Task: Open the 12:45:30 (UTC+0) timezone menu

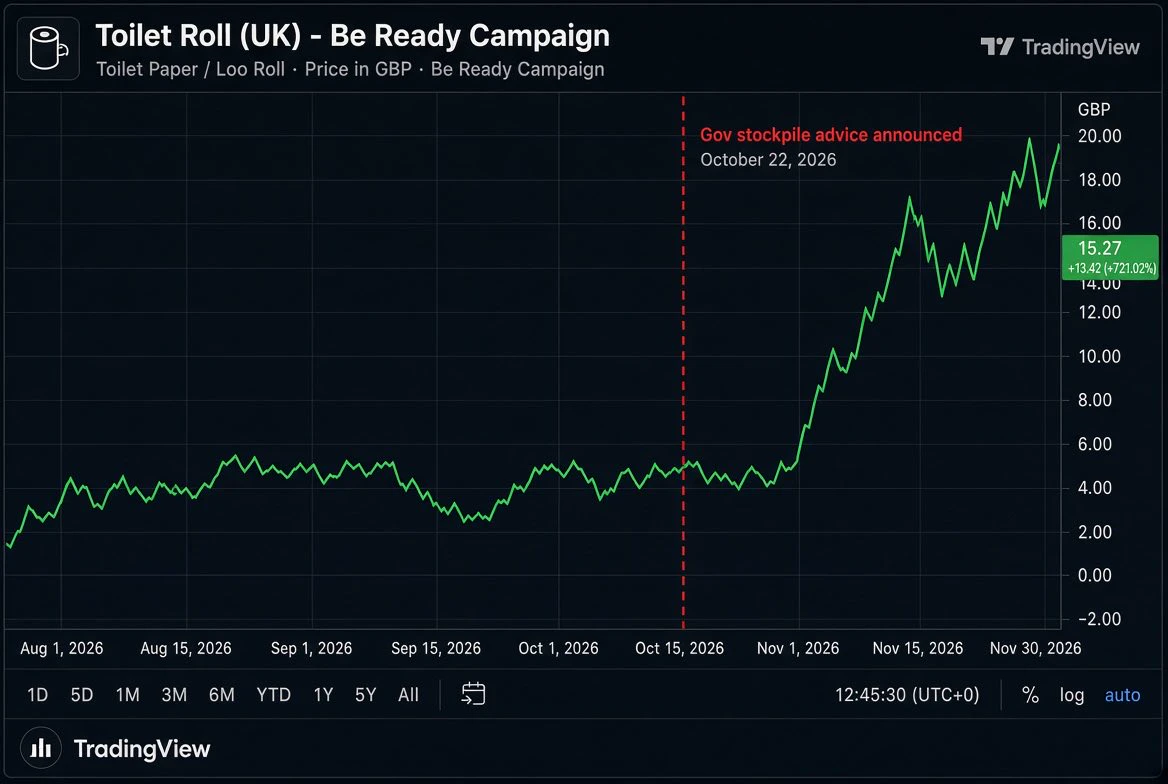Action: point(907,695)
